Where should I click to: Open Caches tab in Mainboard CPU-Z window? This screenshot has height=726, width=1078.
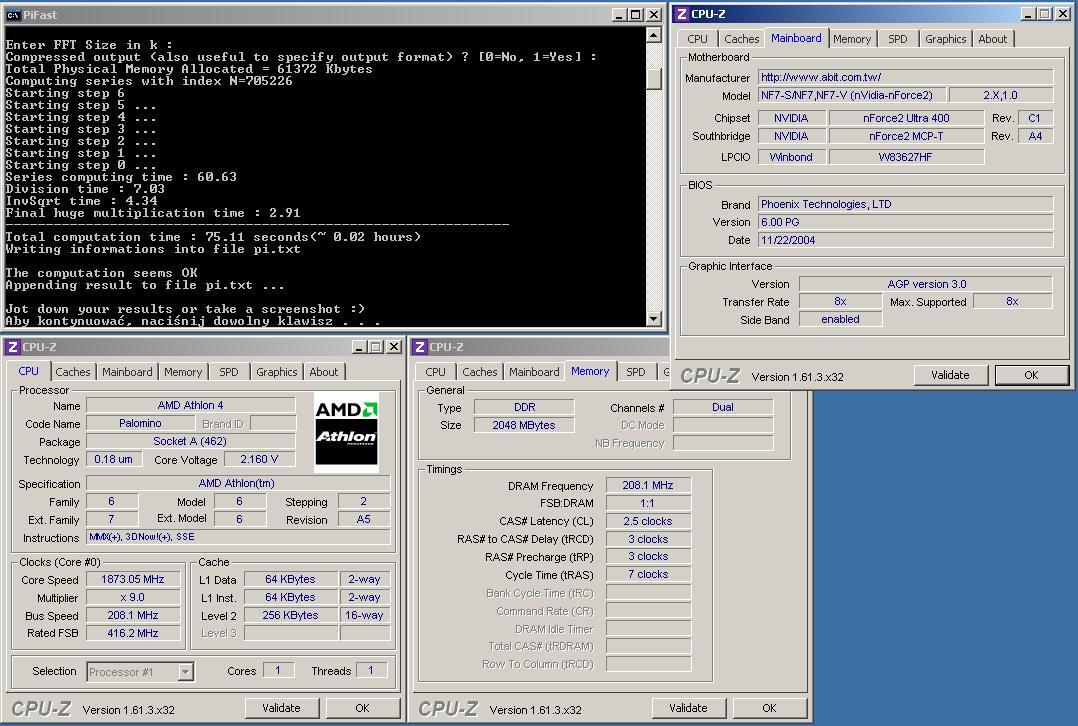(741, 39)
